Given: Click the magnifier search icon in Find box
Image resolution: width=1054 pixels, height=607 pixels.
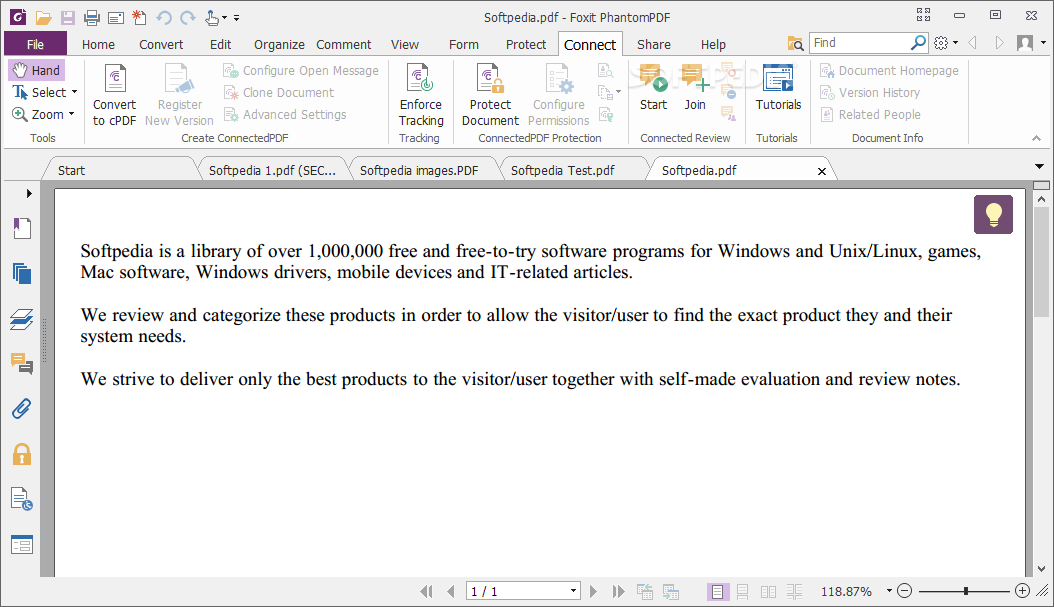Looking at the screenshot, I should pyautogui.click(x=918, y=43).
